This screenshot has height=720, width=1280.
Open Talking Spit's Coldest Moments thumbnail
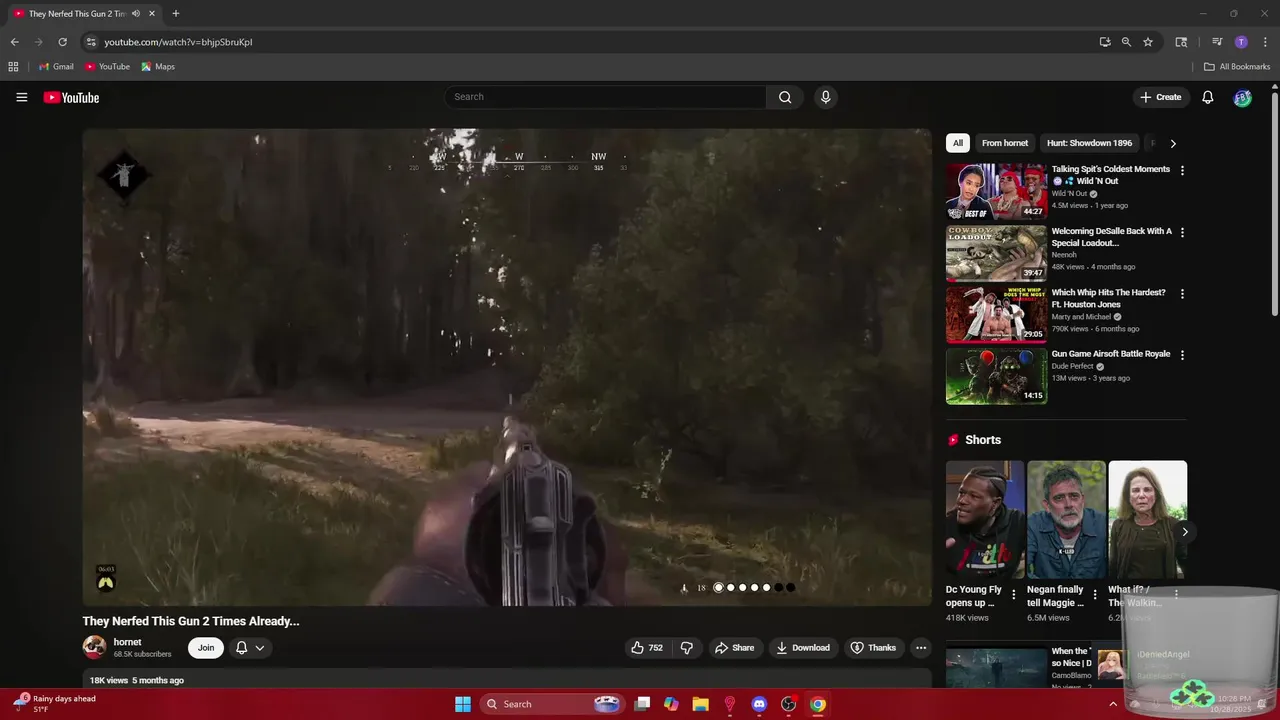tap(997, 192)
